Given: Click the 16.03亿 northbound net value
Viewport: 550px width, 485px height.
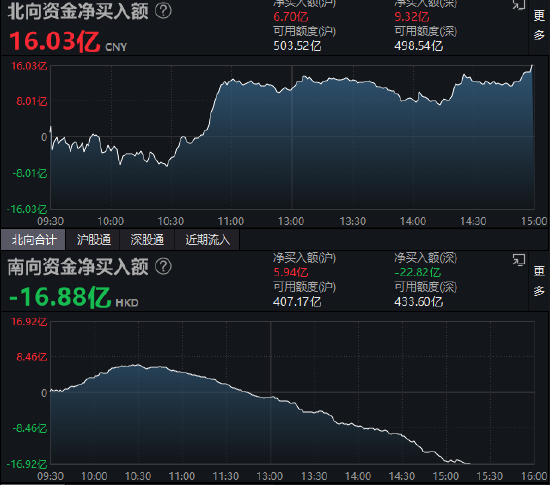Looking at the screenshot, I should [x=55, y=41].
